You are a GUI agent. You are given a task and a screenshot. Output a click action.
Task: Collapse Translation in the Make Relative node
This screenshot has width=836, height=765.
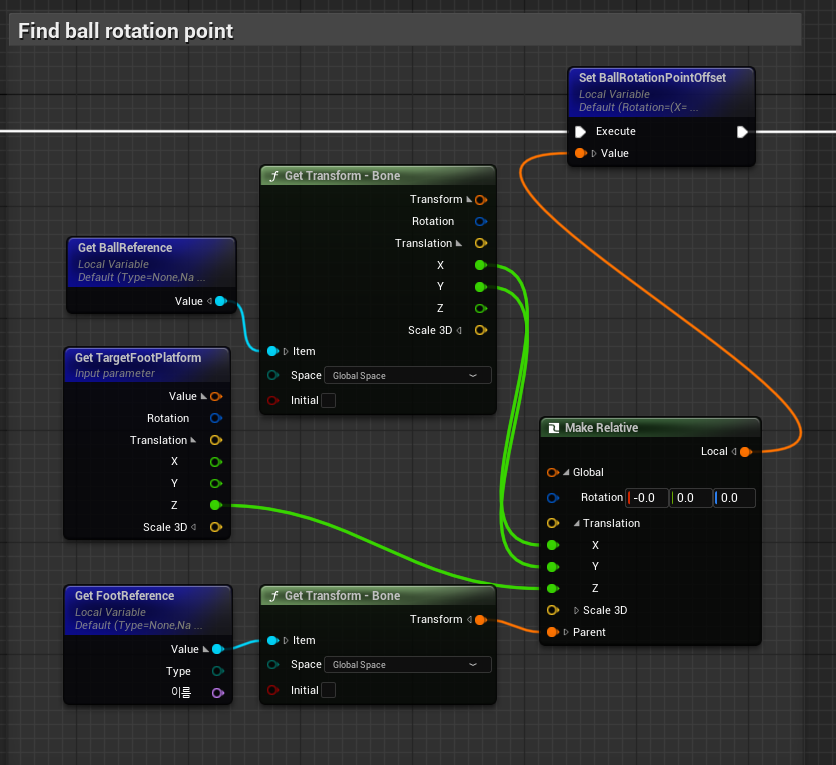tap(577, 523)
